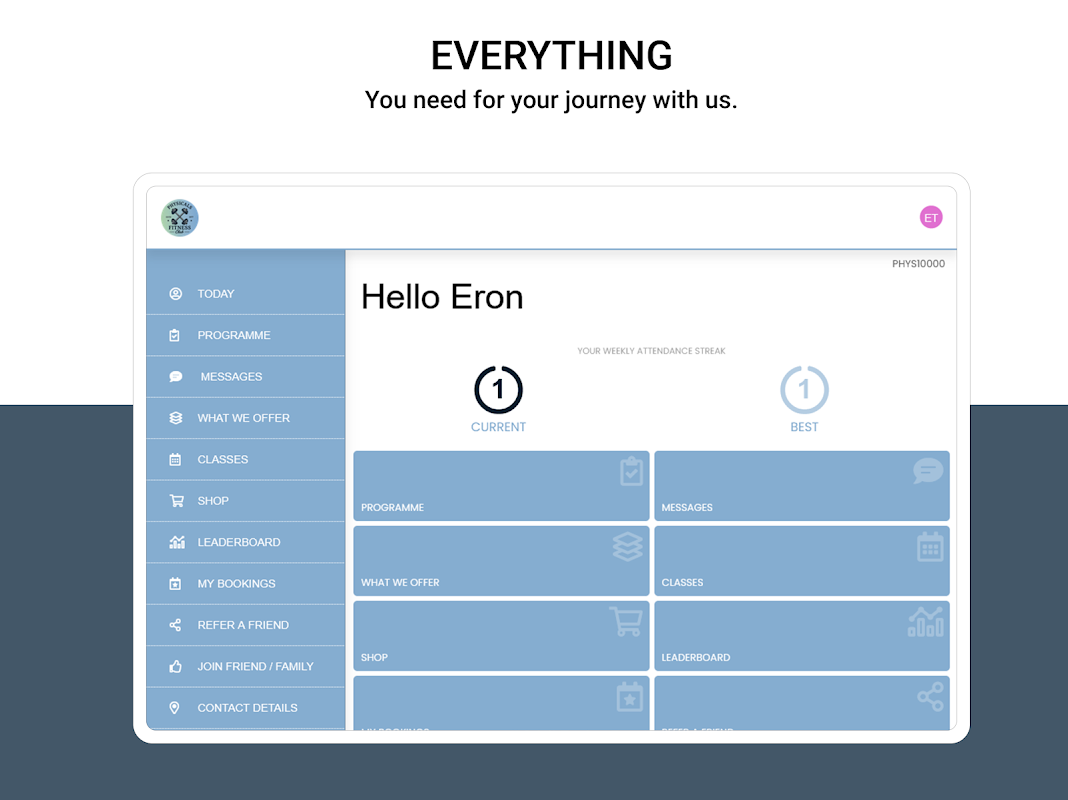Click the BEST streak circle
This screenshot has width=1068, height=800.
pos(804,389)
